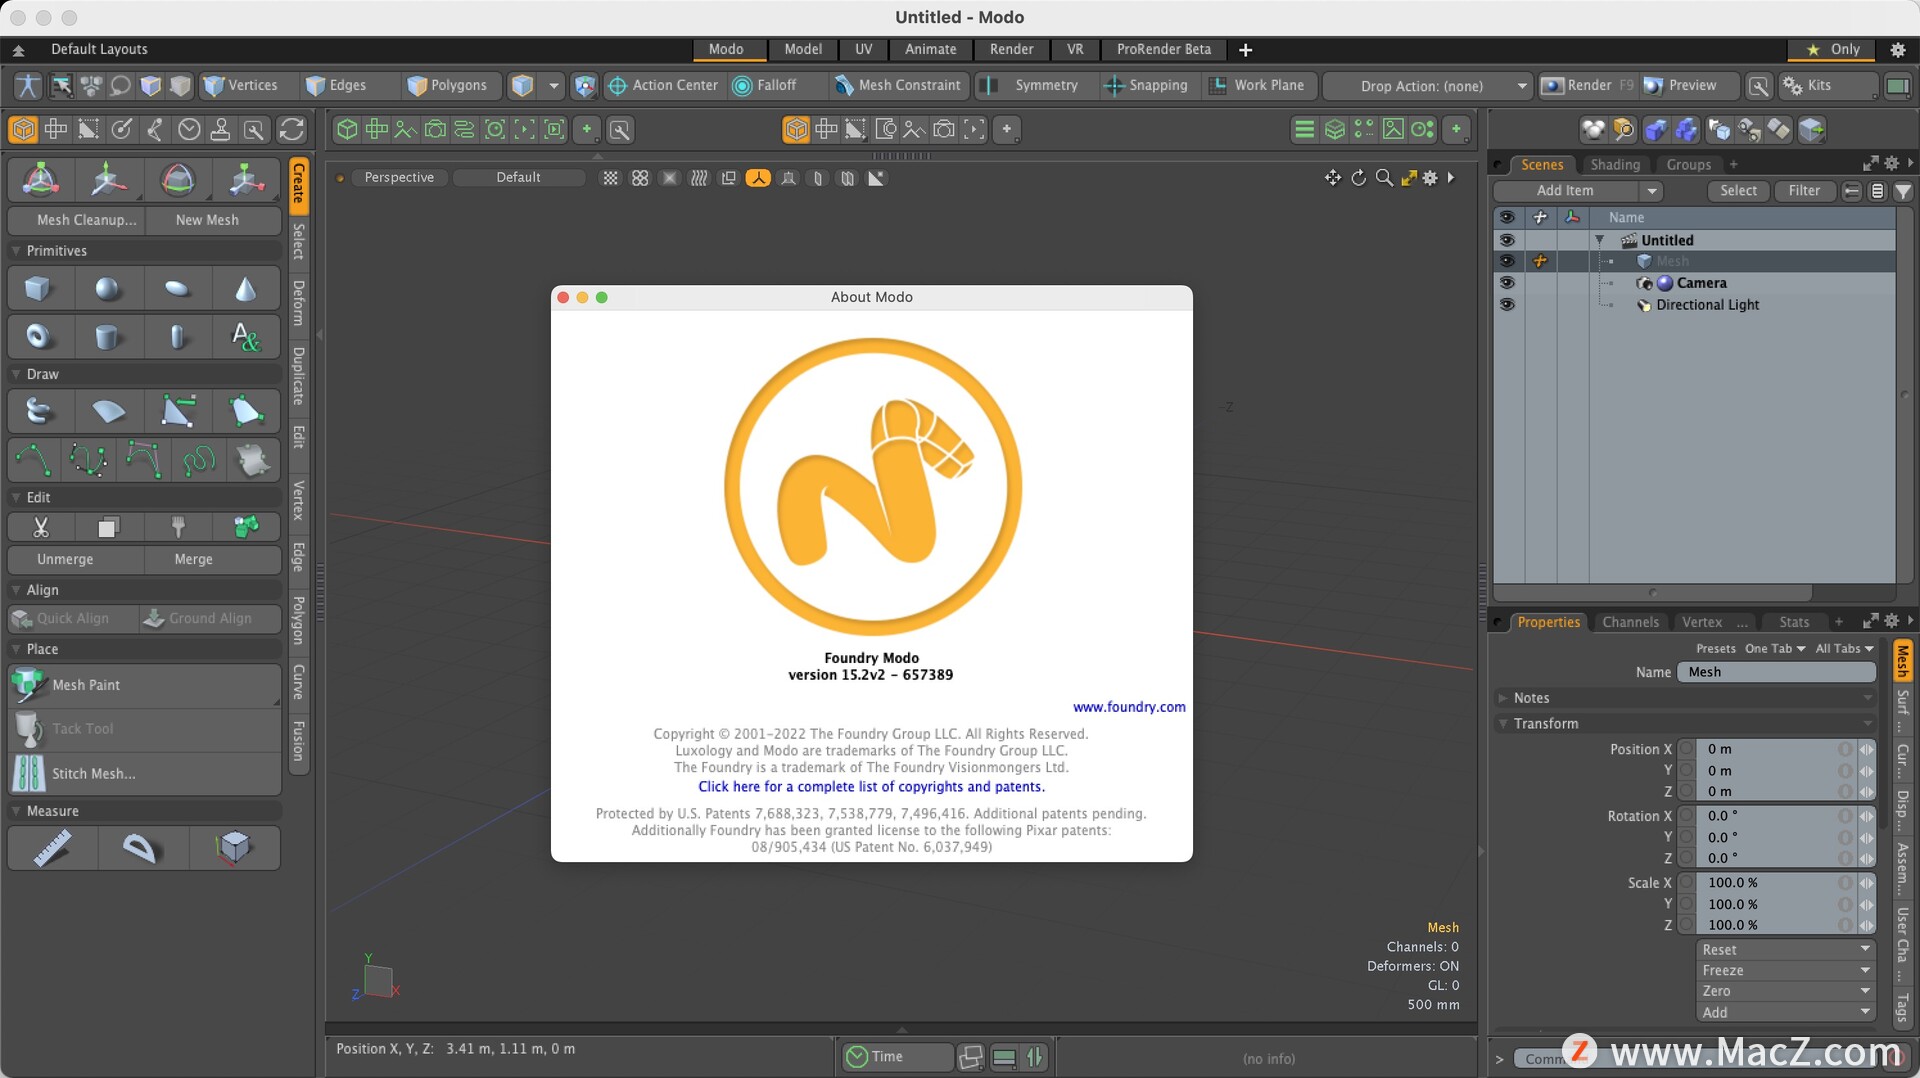The height and width of the screenshot is (1078, 1920).
Task: Open the Drop Action dropdown
Action: pyautogui.click(x=1427, y=86)
